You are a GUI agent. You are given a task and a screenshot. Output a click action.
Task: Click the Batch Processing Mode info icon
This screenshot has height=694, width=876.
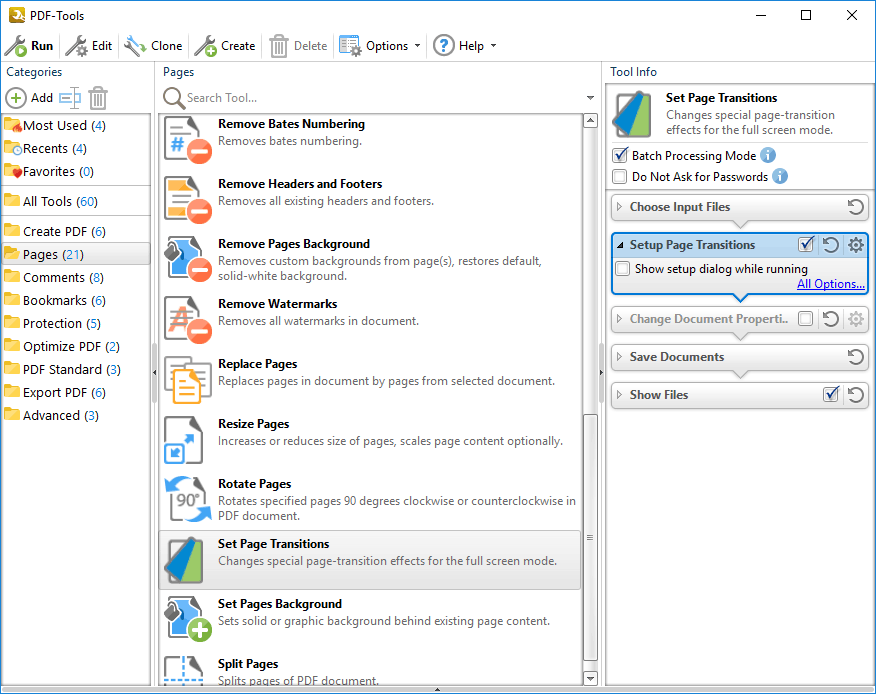(768, 155)
